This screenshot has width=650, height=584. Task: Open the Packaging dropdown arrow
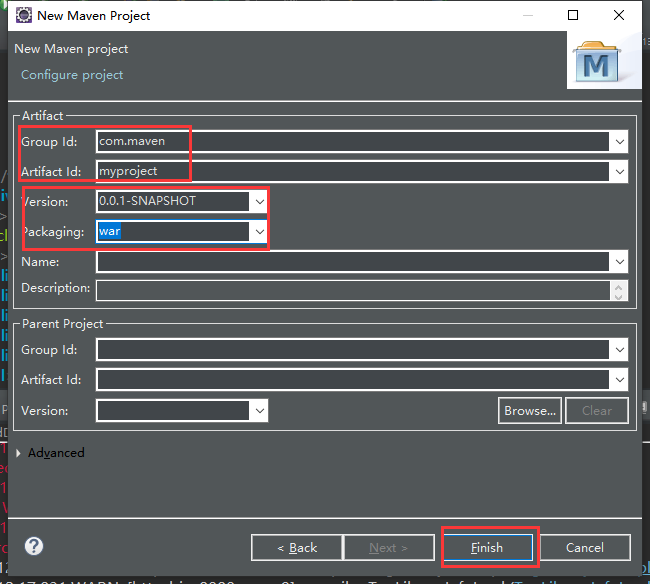[260, 232]
